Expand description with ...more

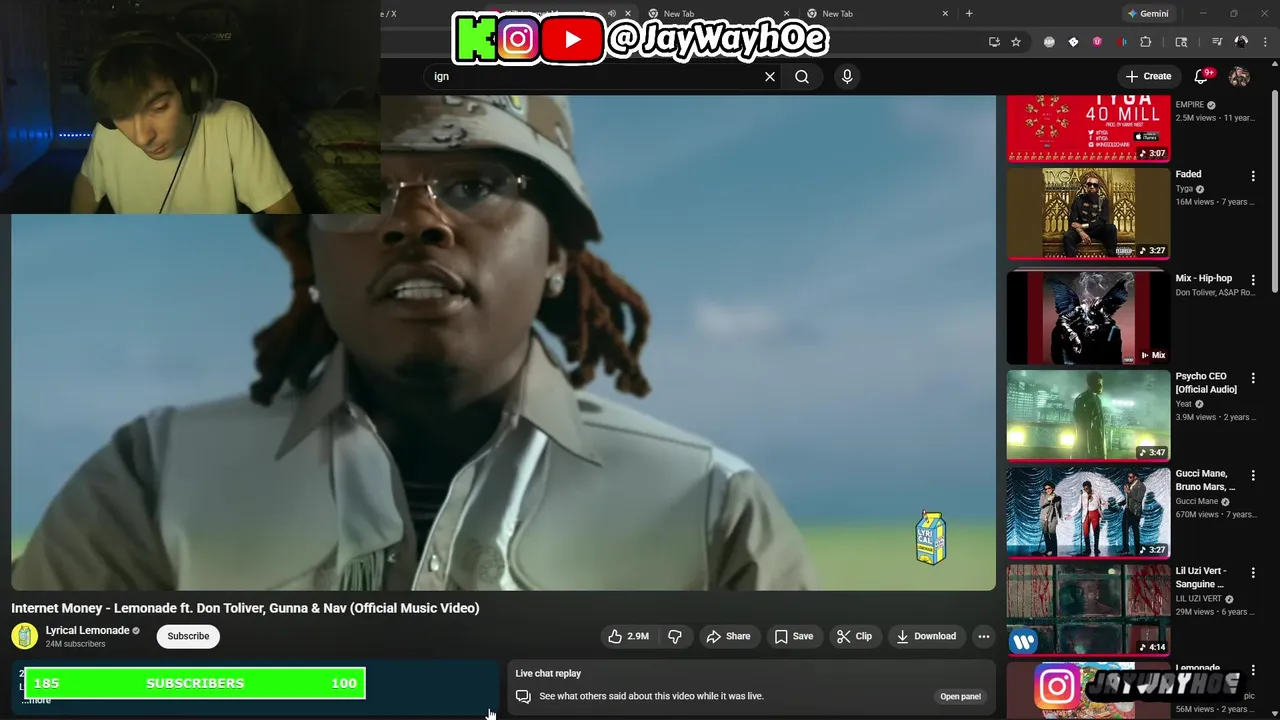pos(37,700)
